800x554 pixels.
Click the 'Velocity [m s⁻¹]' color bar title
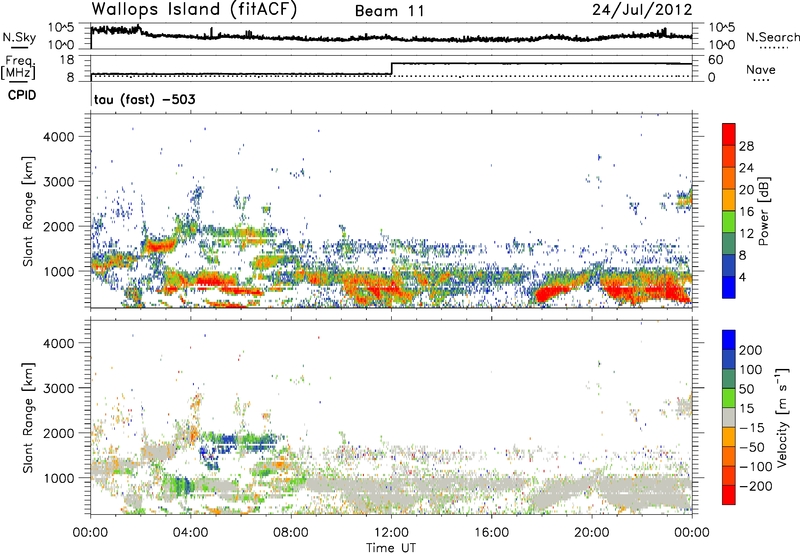click(x=782, y=417)
